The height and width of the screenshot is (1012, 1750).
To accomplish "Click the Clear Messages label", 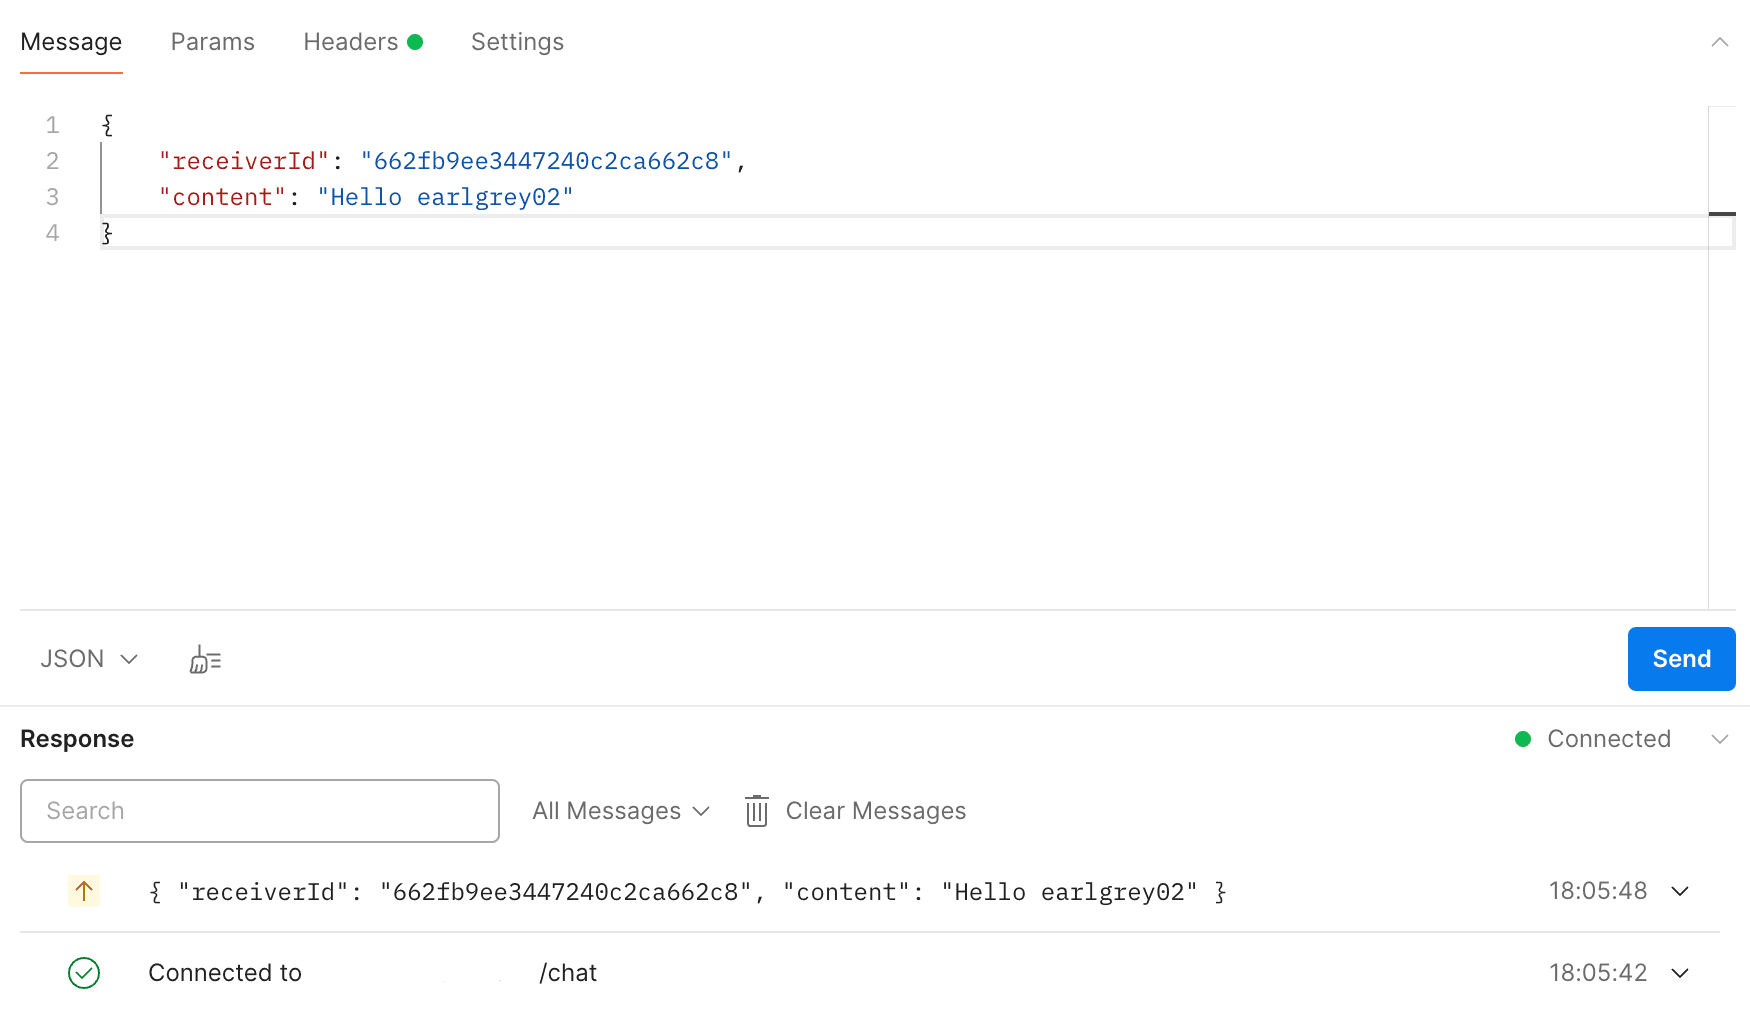I will [876, 811].
